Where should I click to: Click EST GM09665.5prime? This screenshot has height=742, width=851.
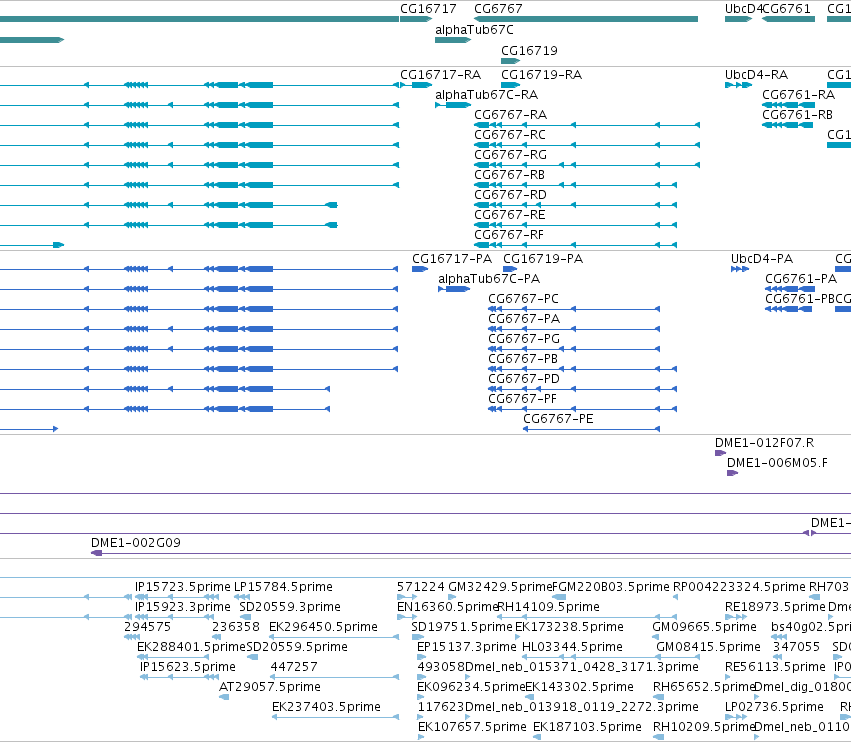click(704, 626)
